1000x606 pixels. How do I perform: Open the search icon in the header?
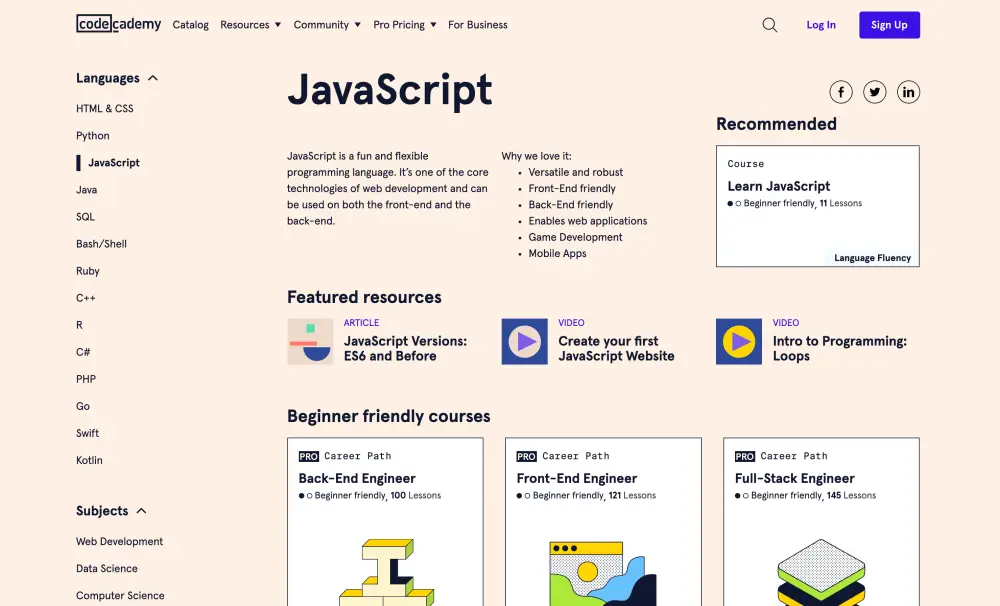click(769, 24)
